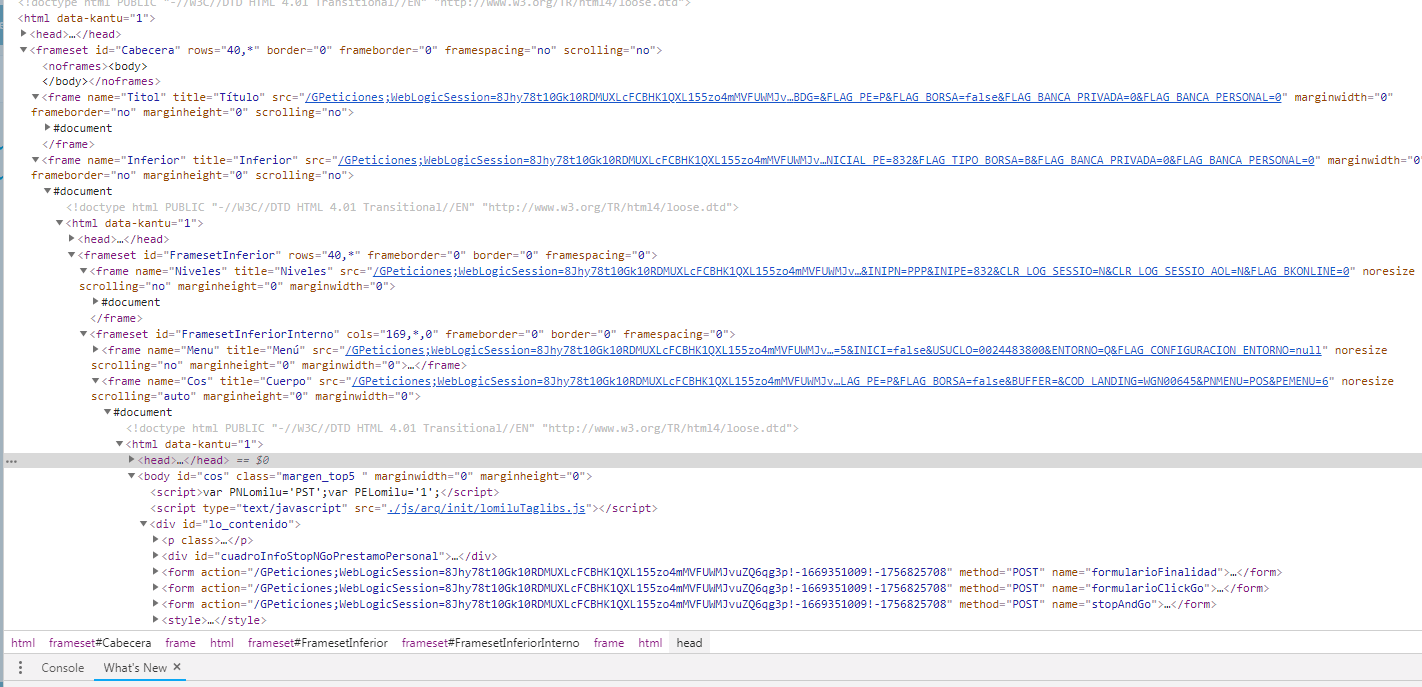The height and width of the screenshot is (687, 1422).
Task: Click the head breadcrumb item
Action: coord(689,642)
